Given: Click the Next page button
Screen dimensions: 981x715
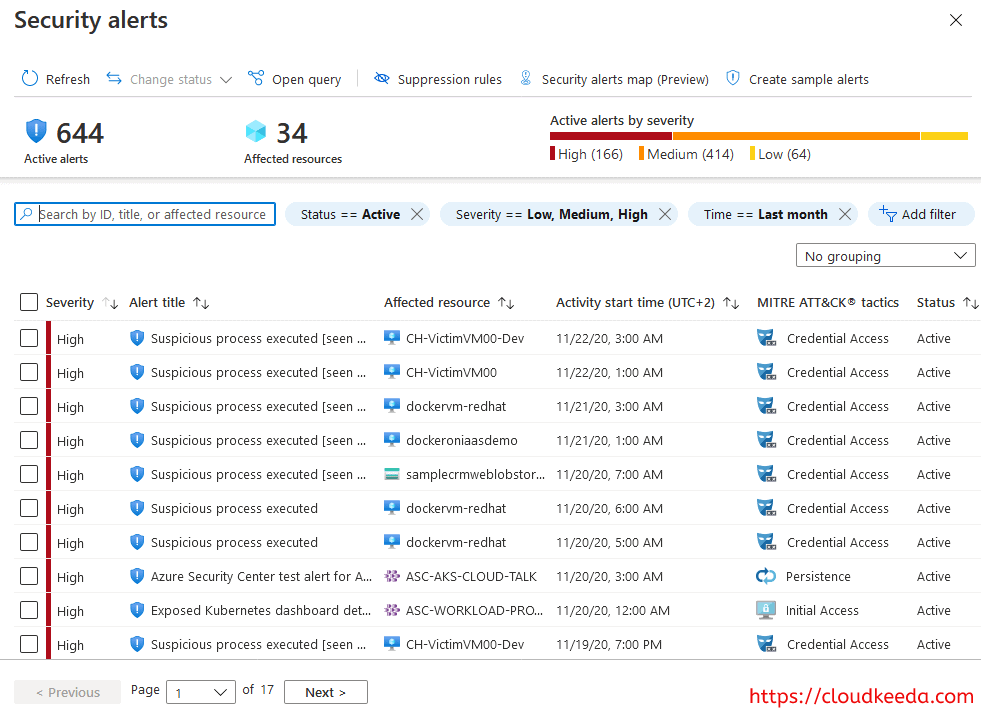Looking at the screenshot, I should (x=326, y=692).
